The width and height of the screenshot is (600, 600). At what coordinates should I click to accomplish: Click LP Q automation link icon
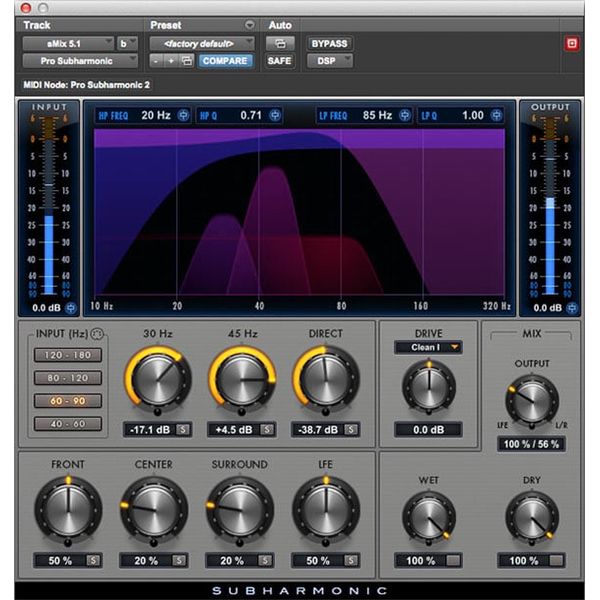coord(496,115)
